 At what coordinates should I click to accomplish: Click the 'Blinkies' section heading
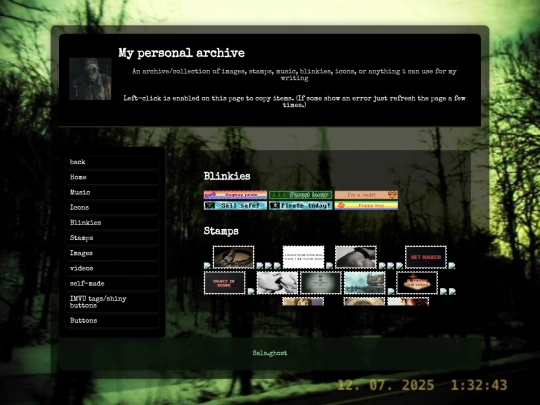[x=227, y=176]
